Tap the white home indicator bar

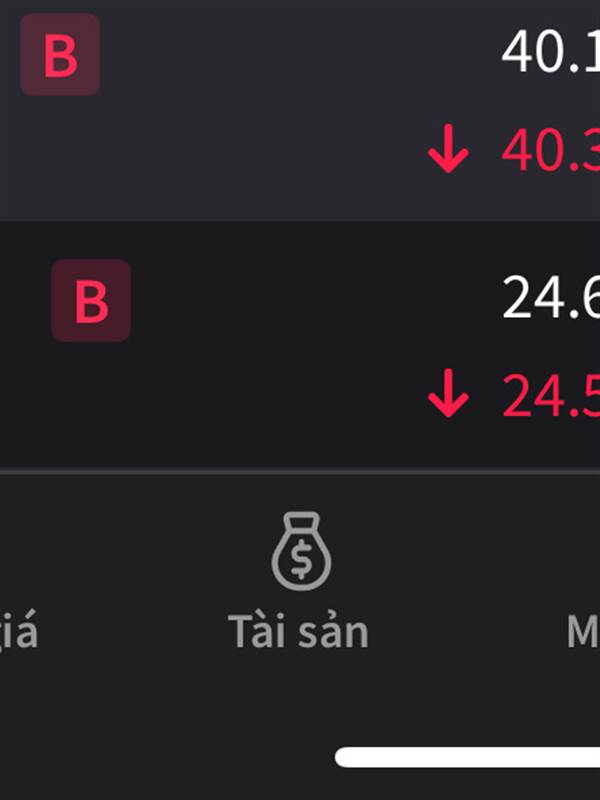pos(467,757)
